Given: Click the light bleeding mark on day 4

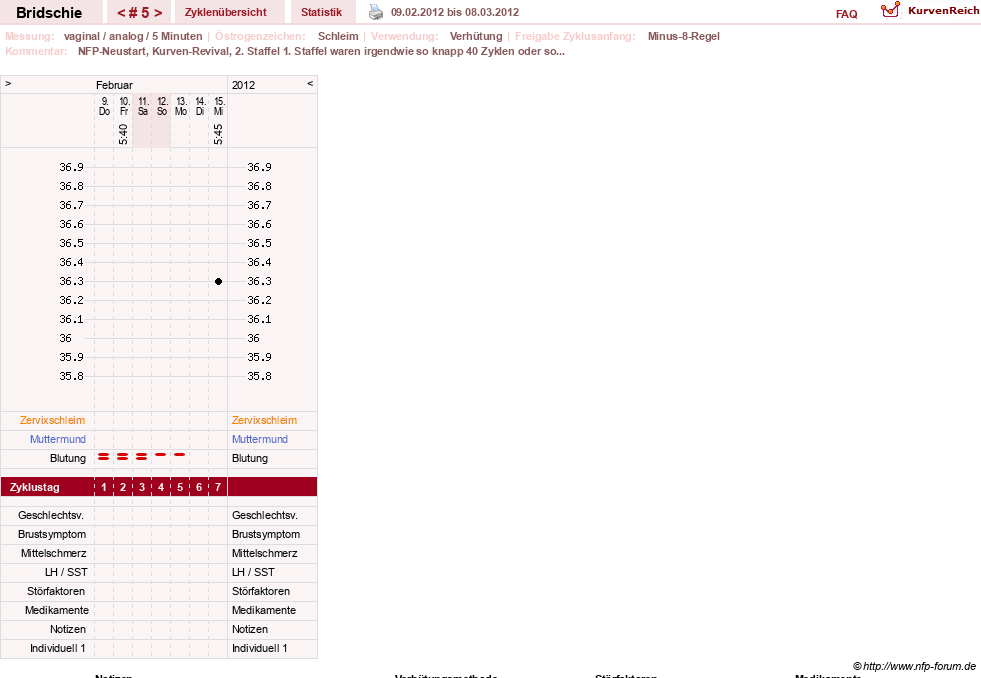Looking at the screenshot, I should pos(161,455).
